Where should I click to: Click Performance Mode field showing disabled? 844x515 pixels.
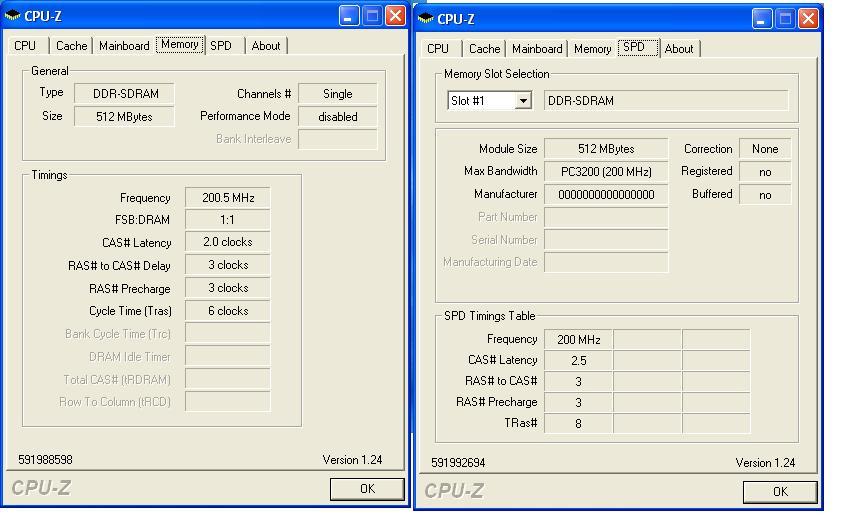tap(337, 116)
